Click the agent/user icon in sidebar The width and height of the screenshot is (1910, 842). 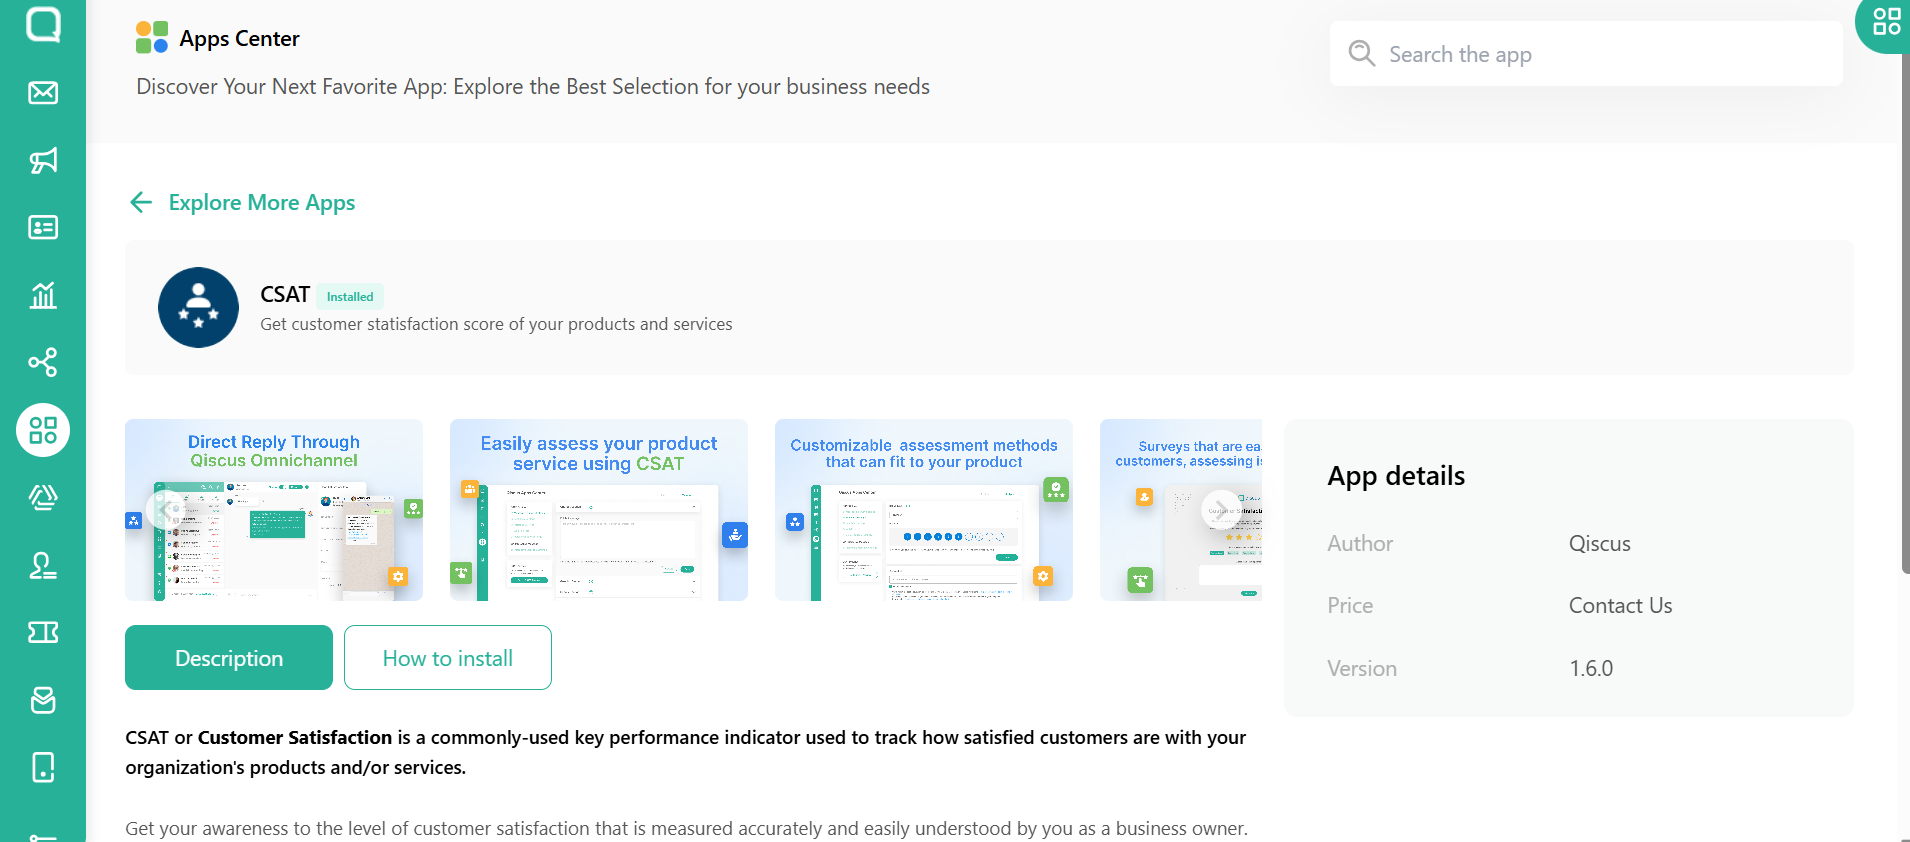click(43, 565)
